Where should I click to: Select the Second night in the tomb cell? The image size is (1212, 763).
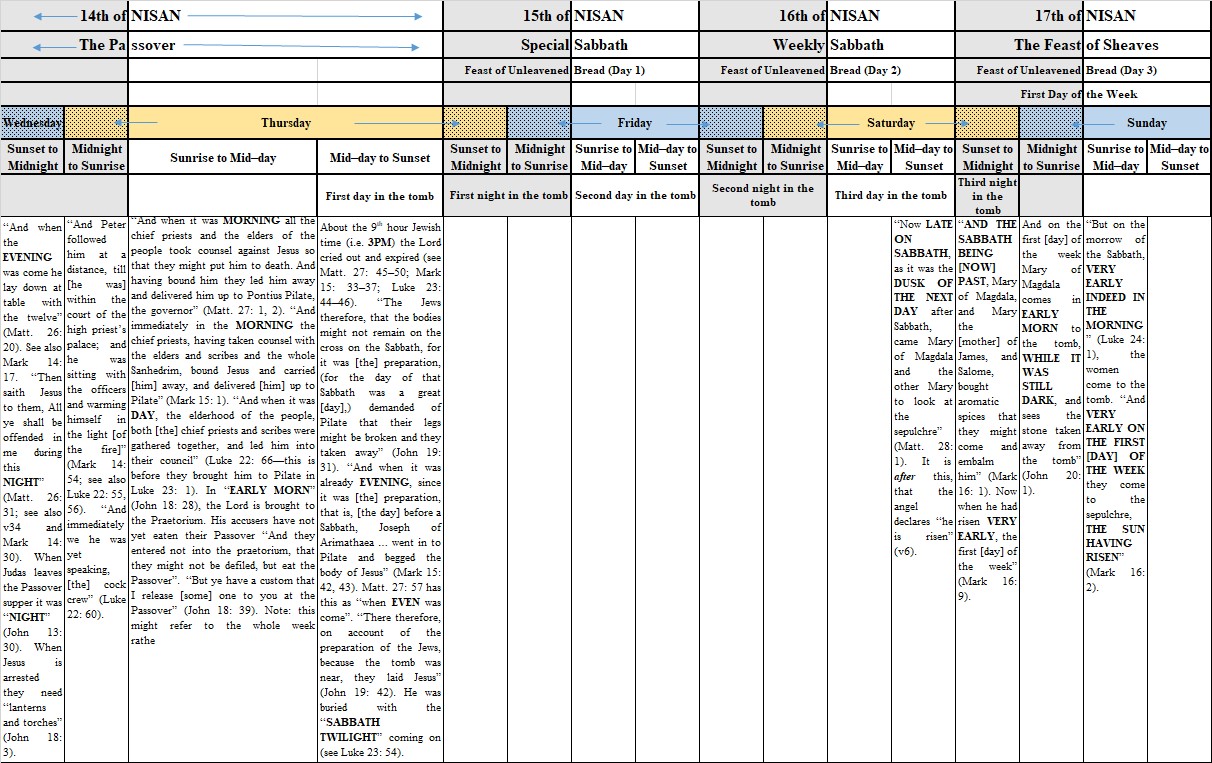pyautogui.click(x=763, y=196)
